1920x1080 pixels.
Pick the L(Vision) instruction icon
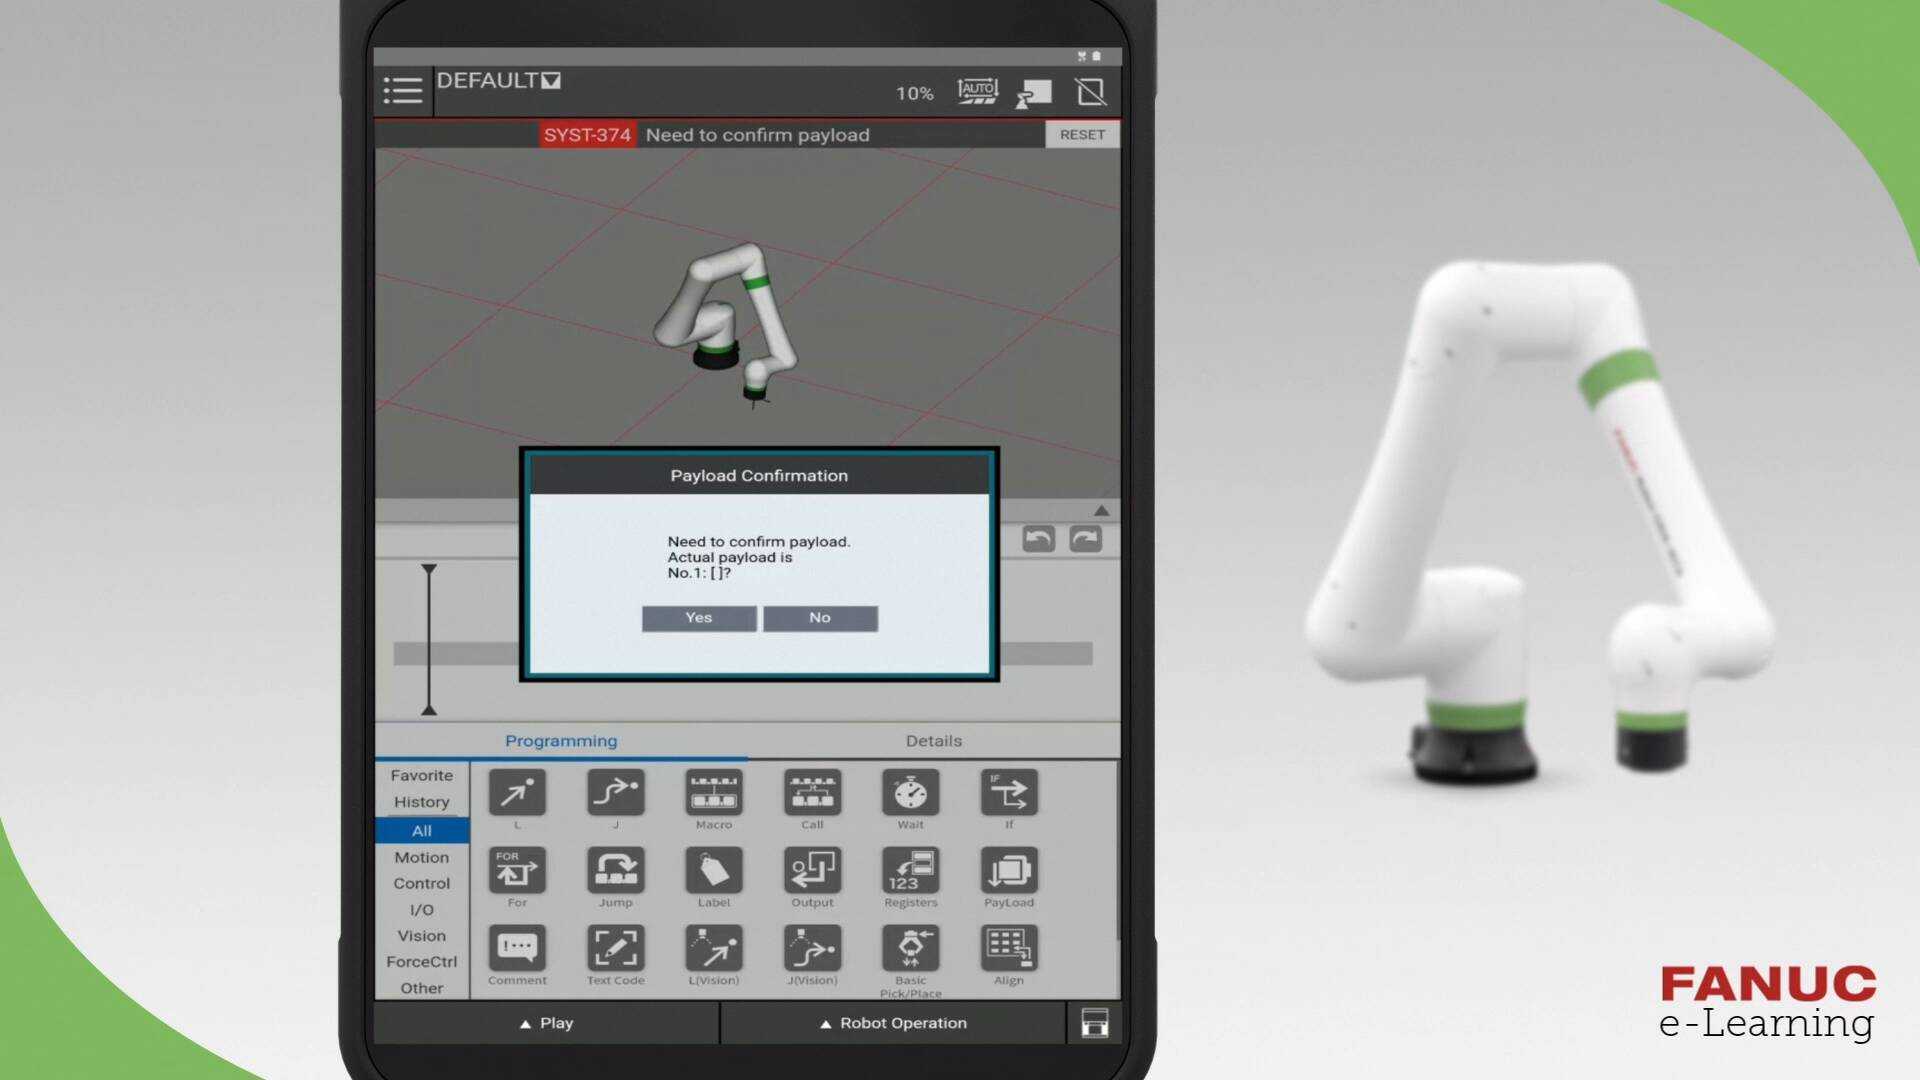point(714,948)
